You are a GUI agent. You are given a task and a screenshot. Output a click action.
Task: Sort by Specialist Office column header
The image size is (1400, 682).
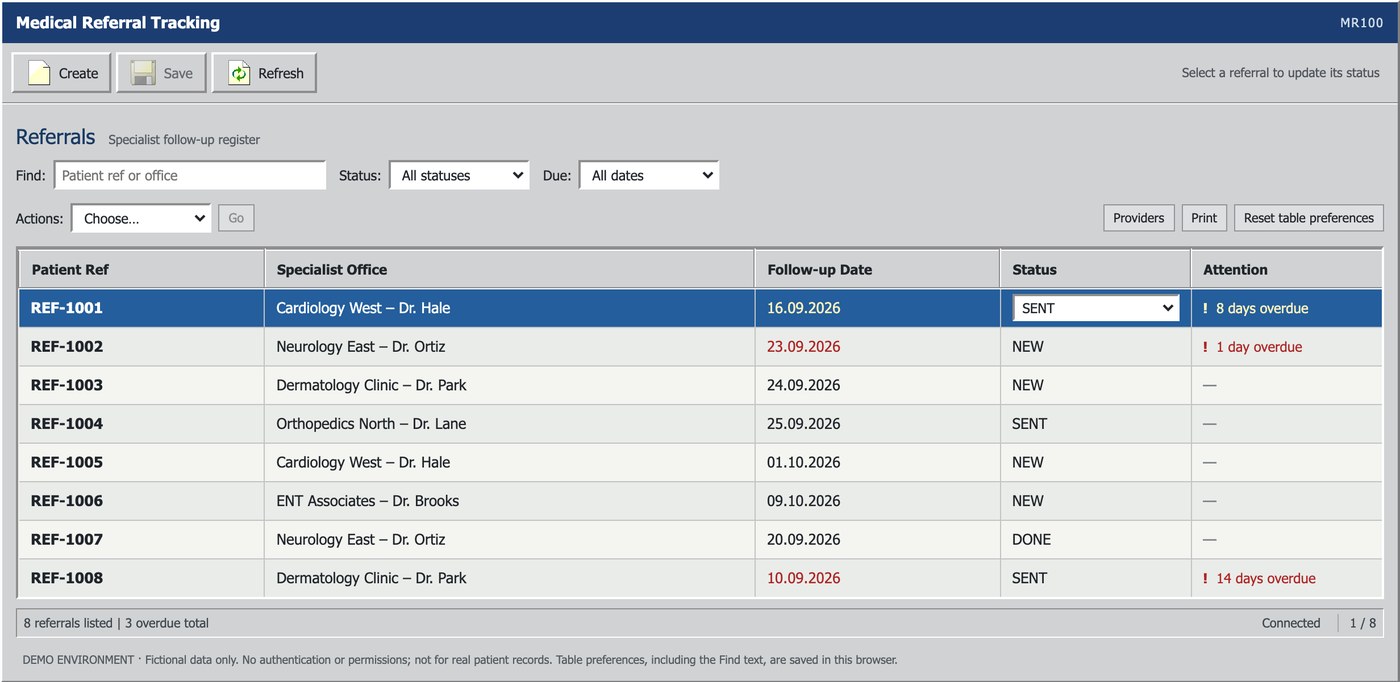tap(509, 269)
